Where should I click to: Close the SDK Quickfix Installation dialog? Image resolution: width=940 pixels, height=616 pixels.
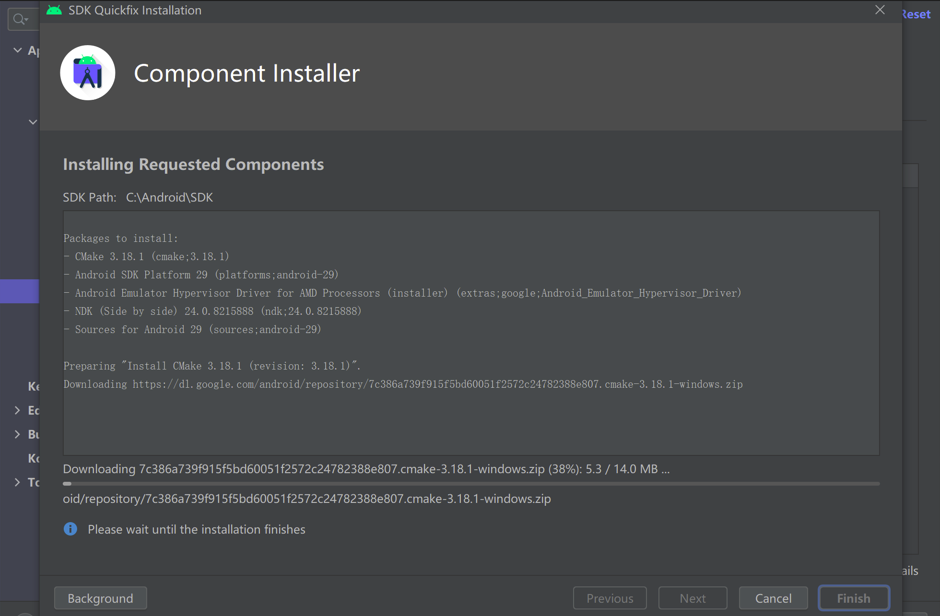tap(880, 10)
